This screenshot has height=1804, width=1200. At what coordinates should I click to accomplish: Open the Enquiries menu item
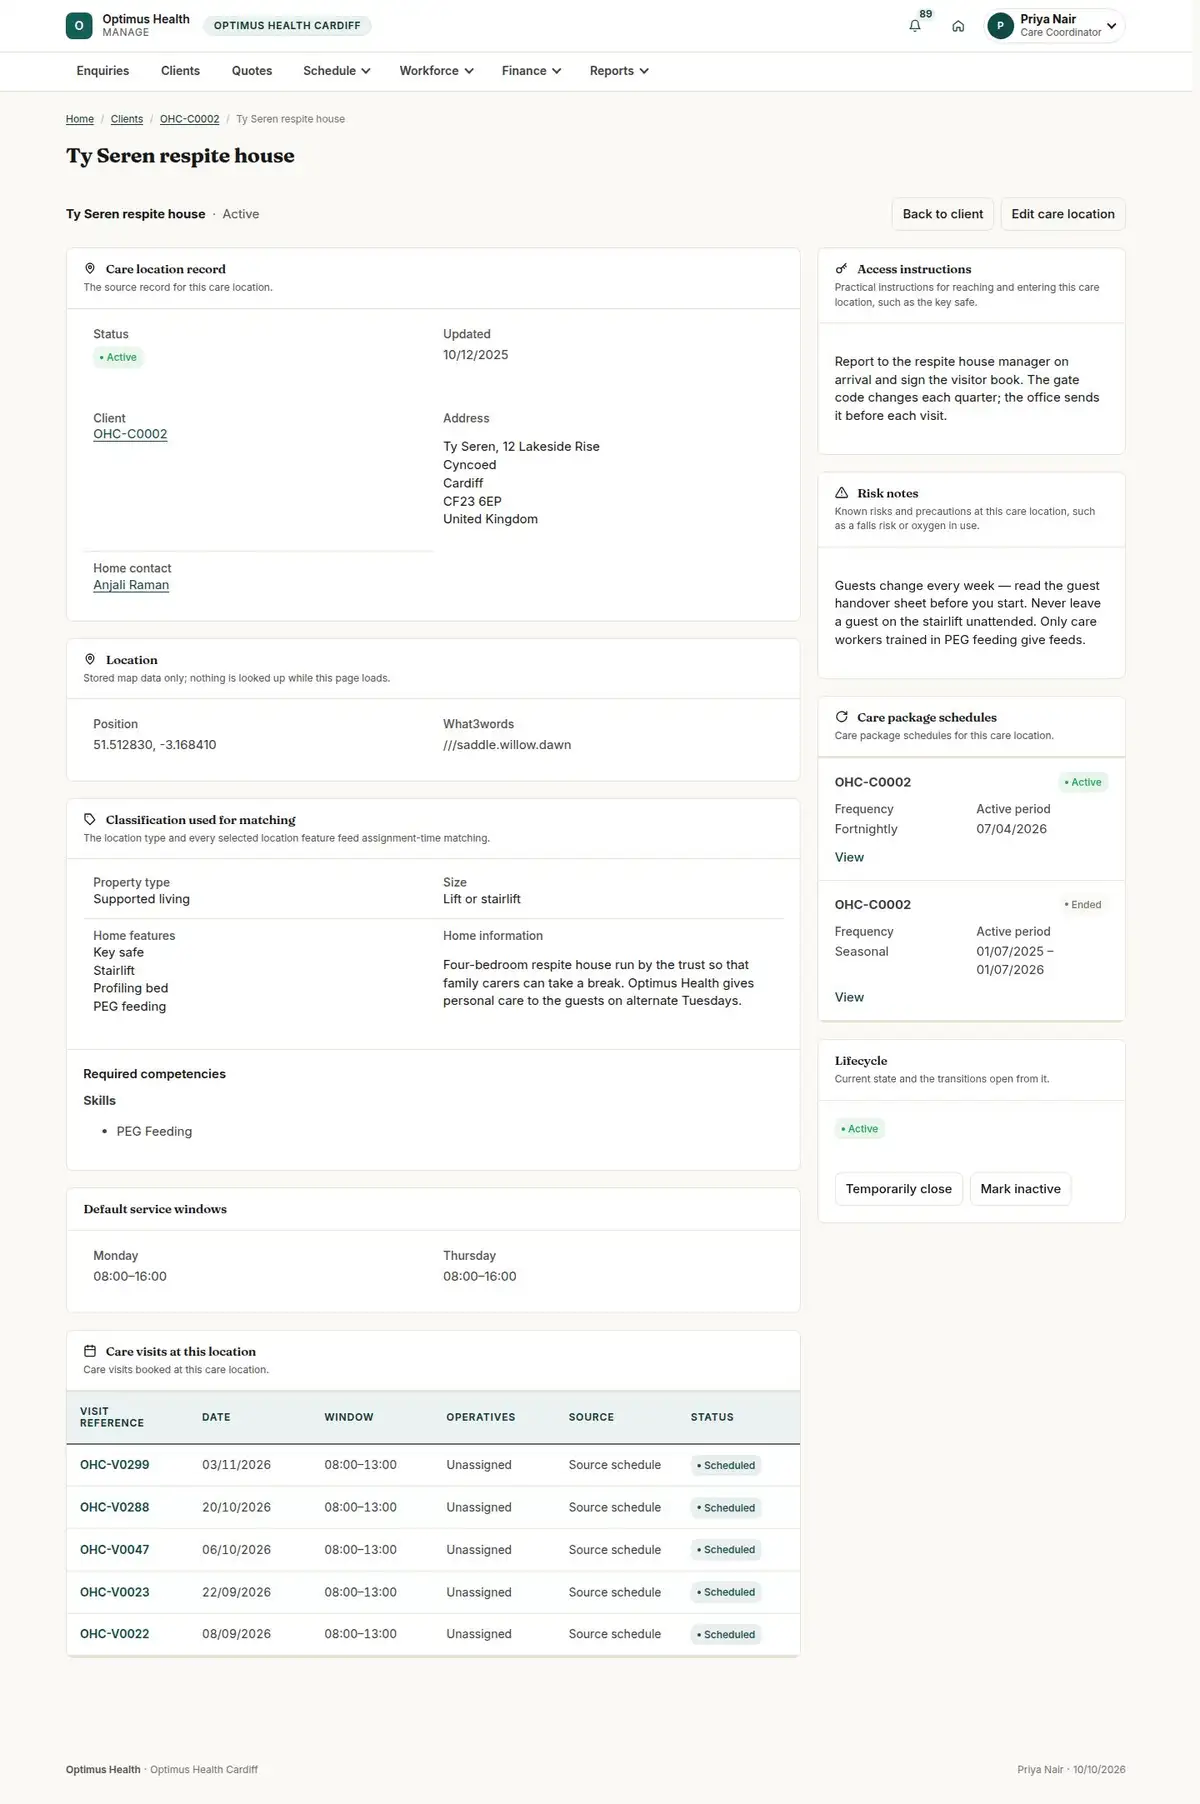(x=103, y=71)
